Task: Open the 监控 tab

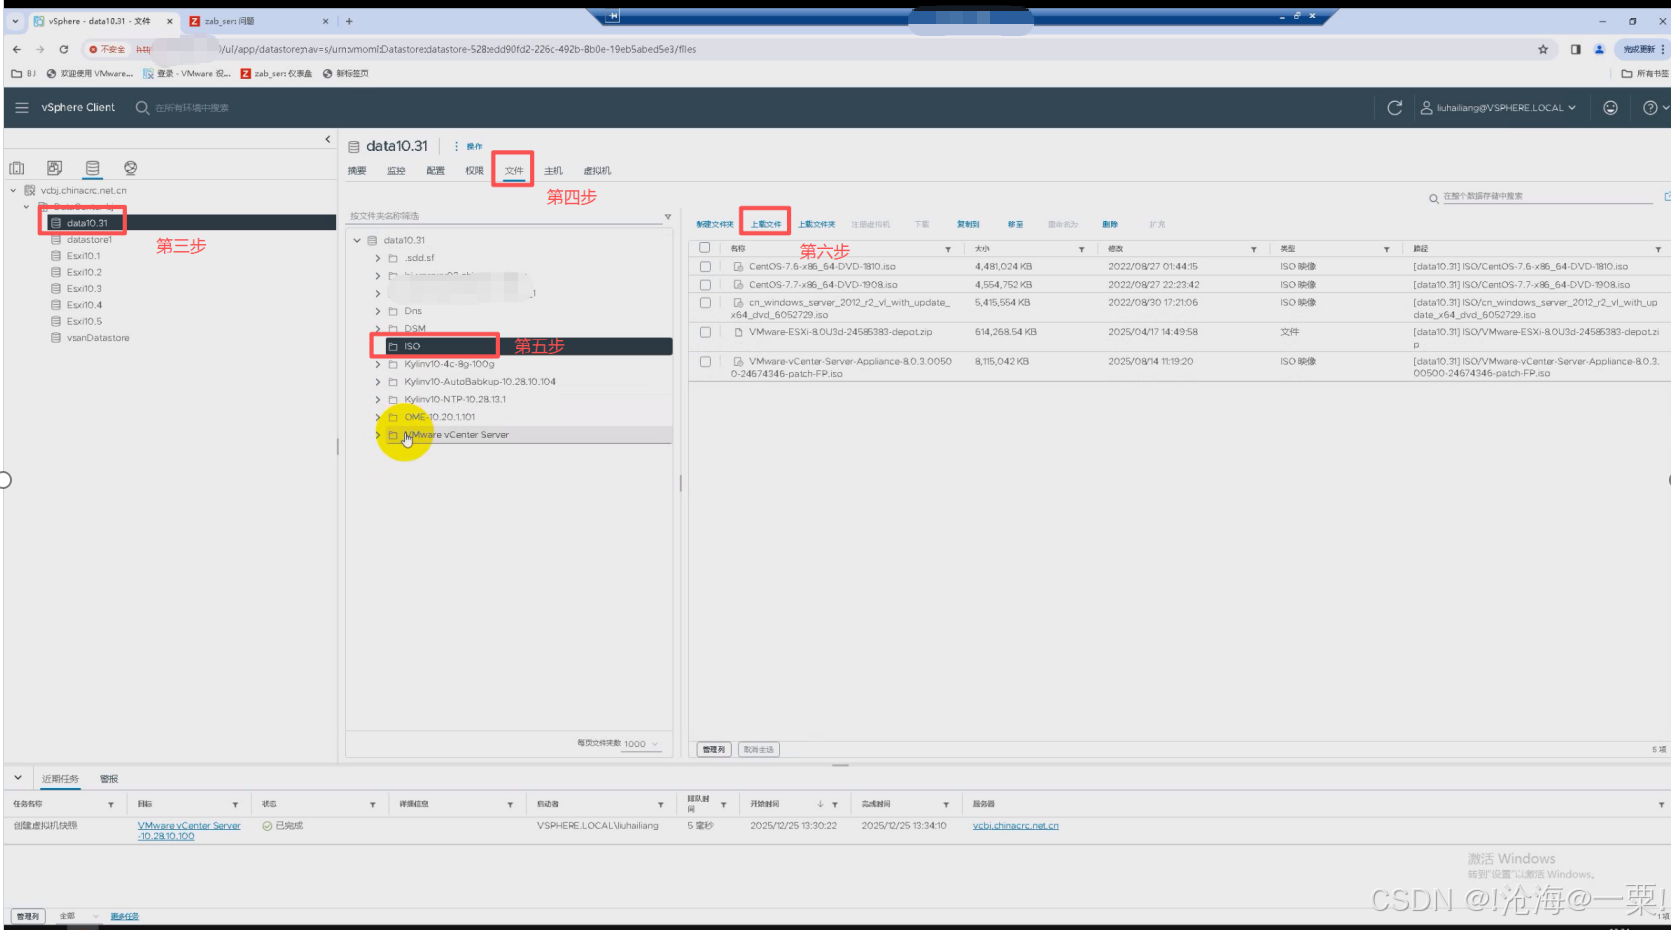Action: click(x=396, y=171)
